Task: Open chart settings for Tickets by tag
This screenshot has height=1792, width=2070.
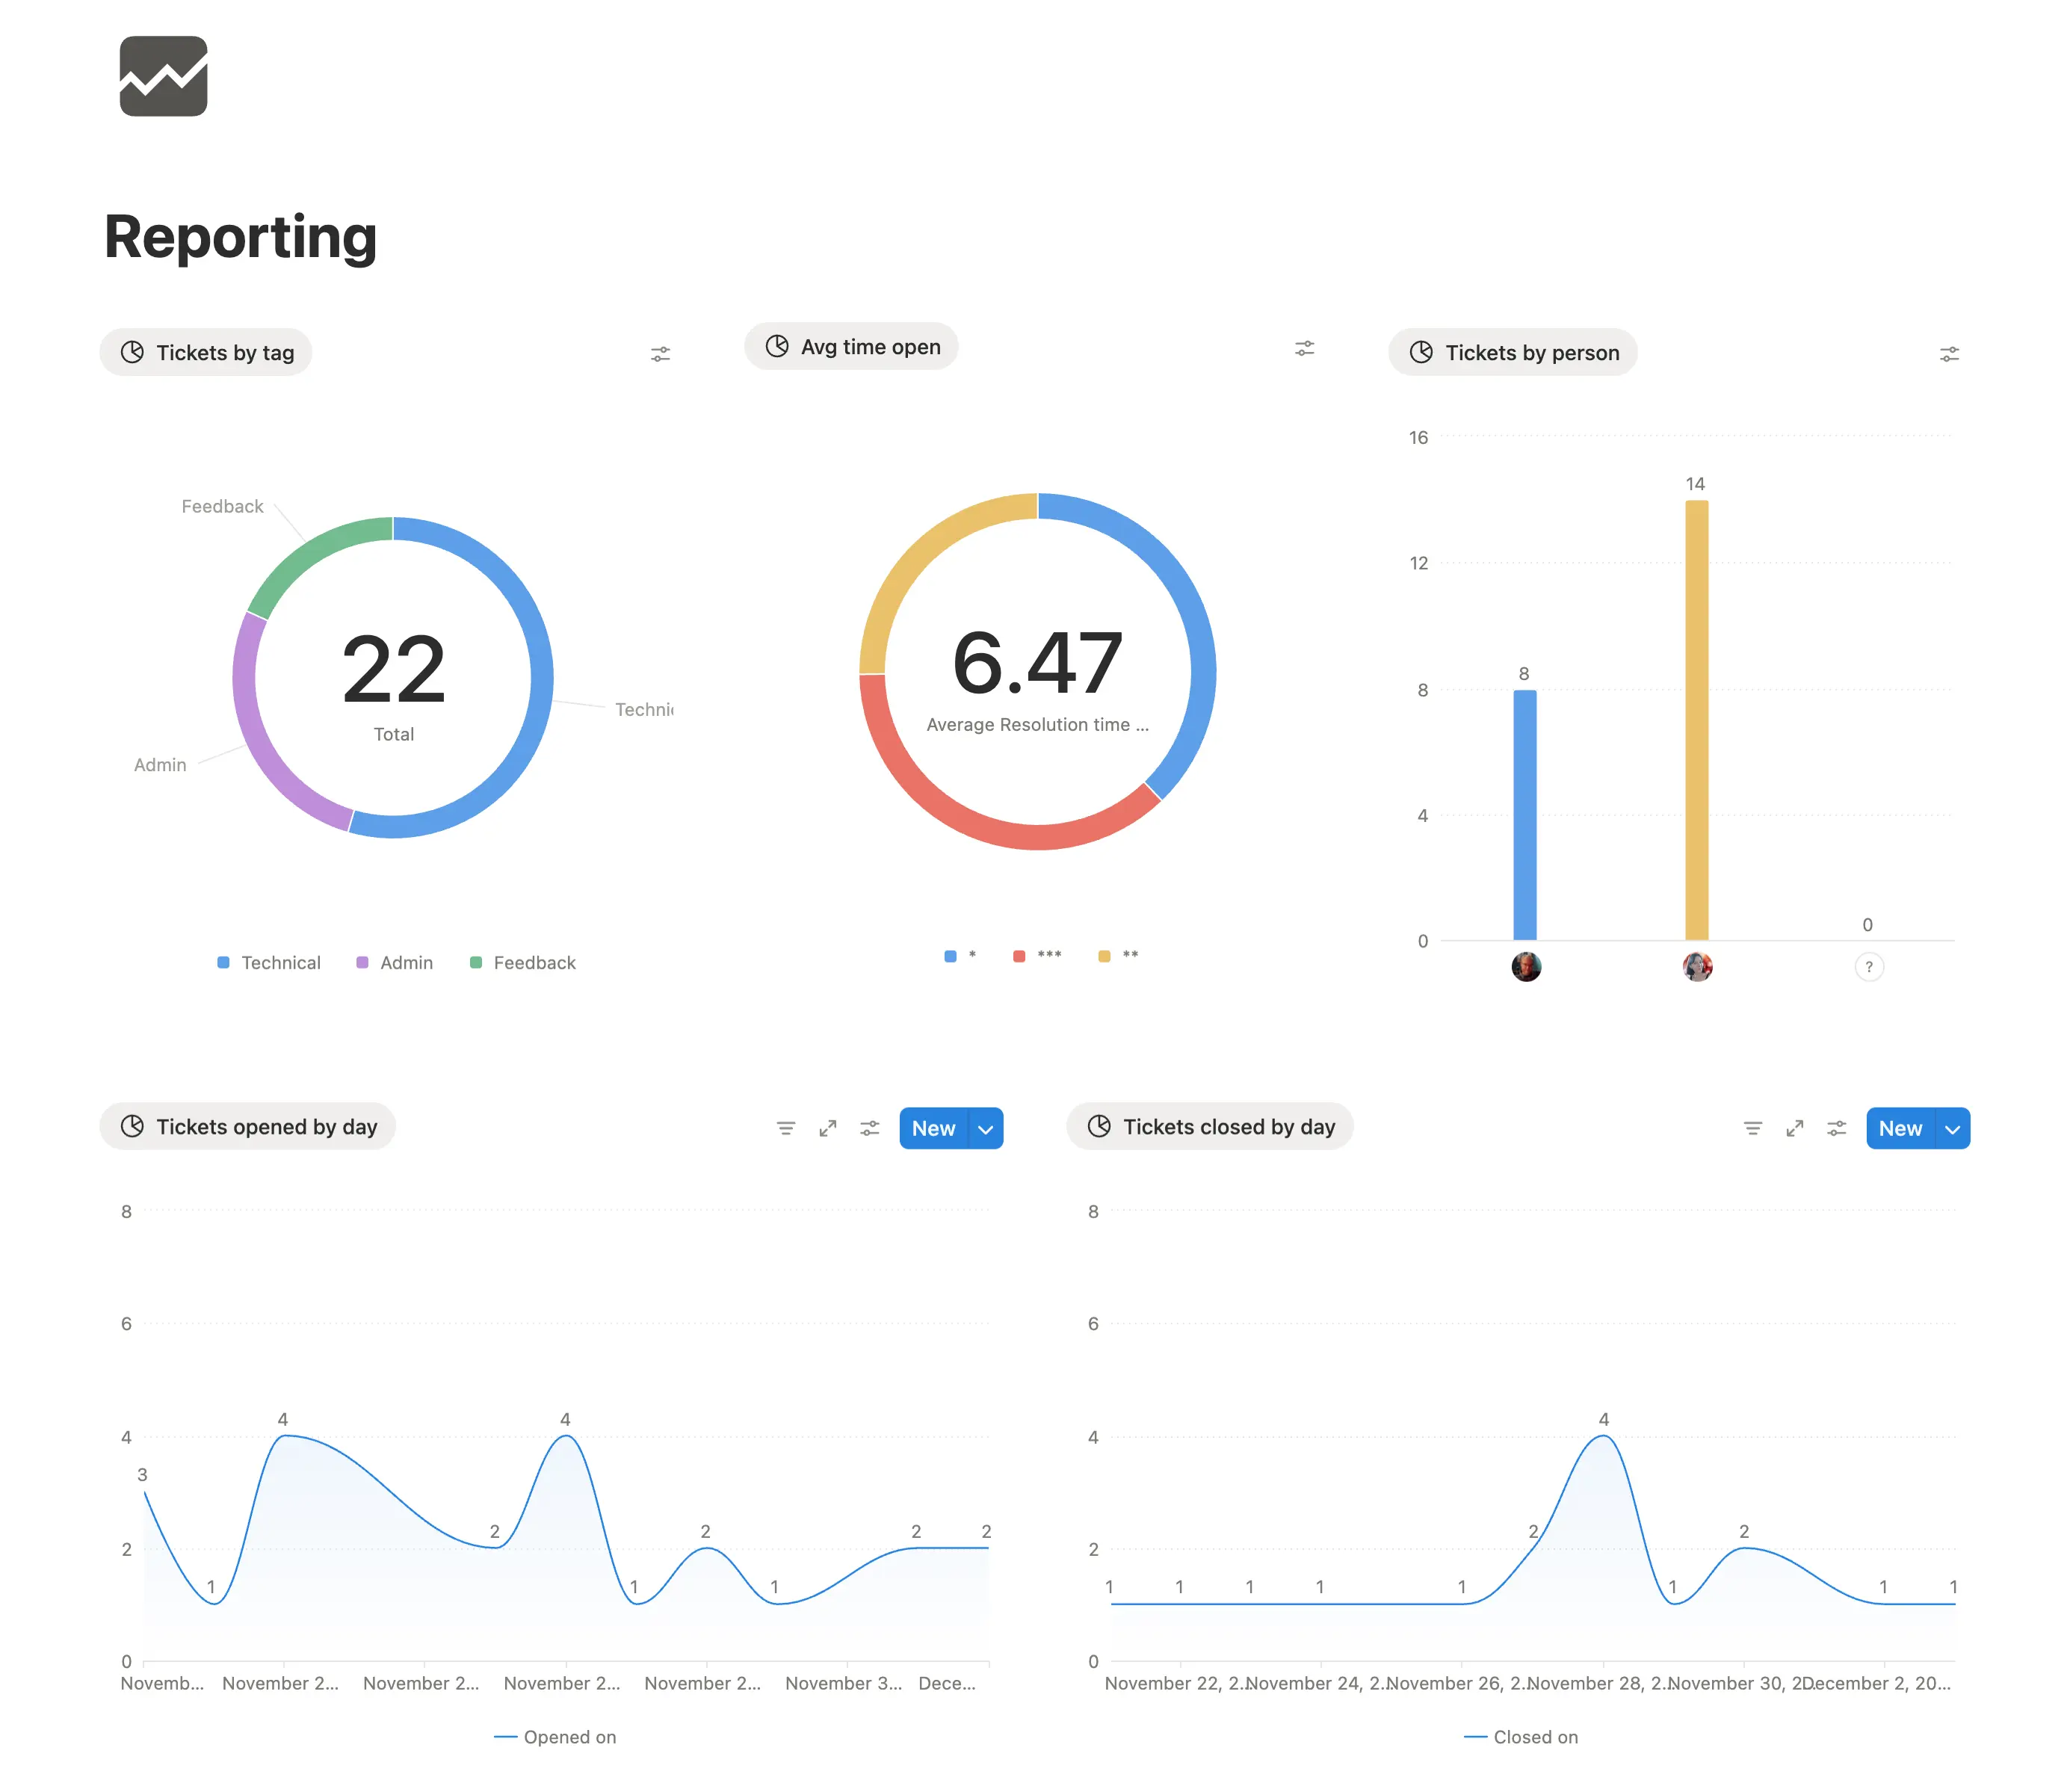Action: tap(660, 353)
